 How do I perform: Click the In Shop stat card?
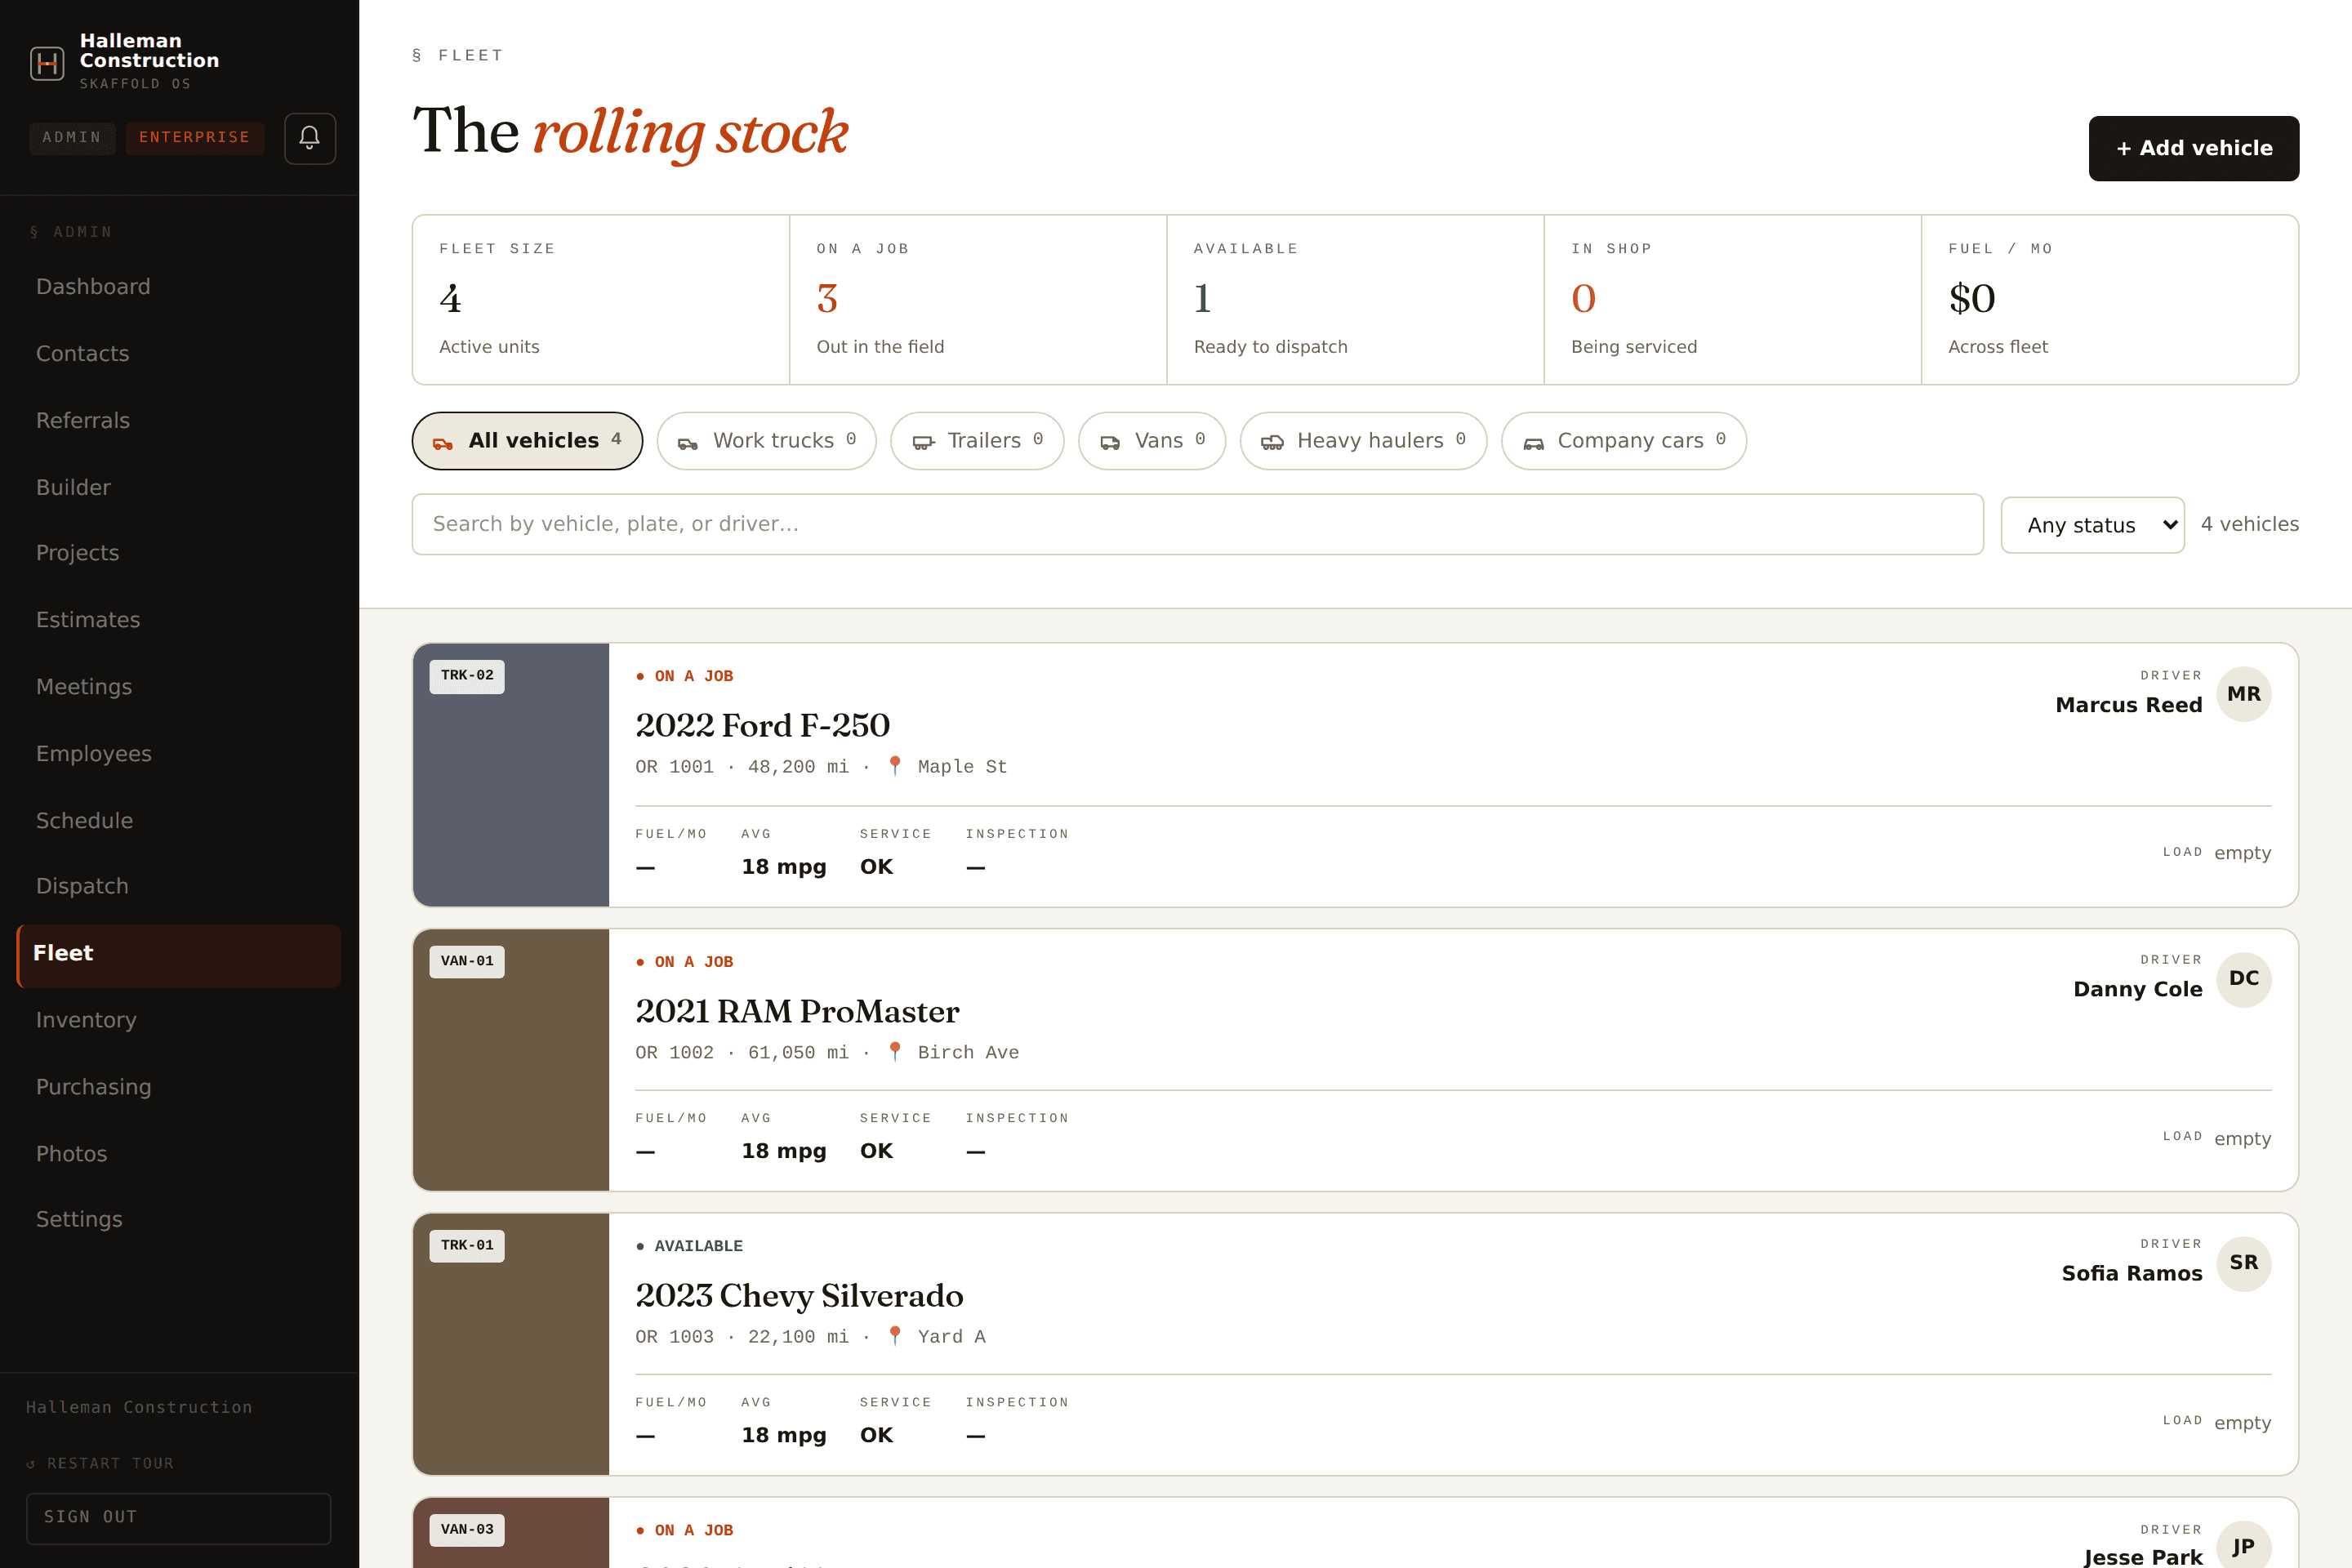[1732, 300]
